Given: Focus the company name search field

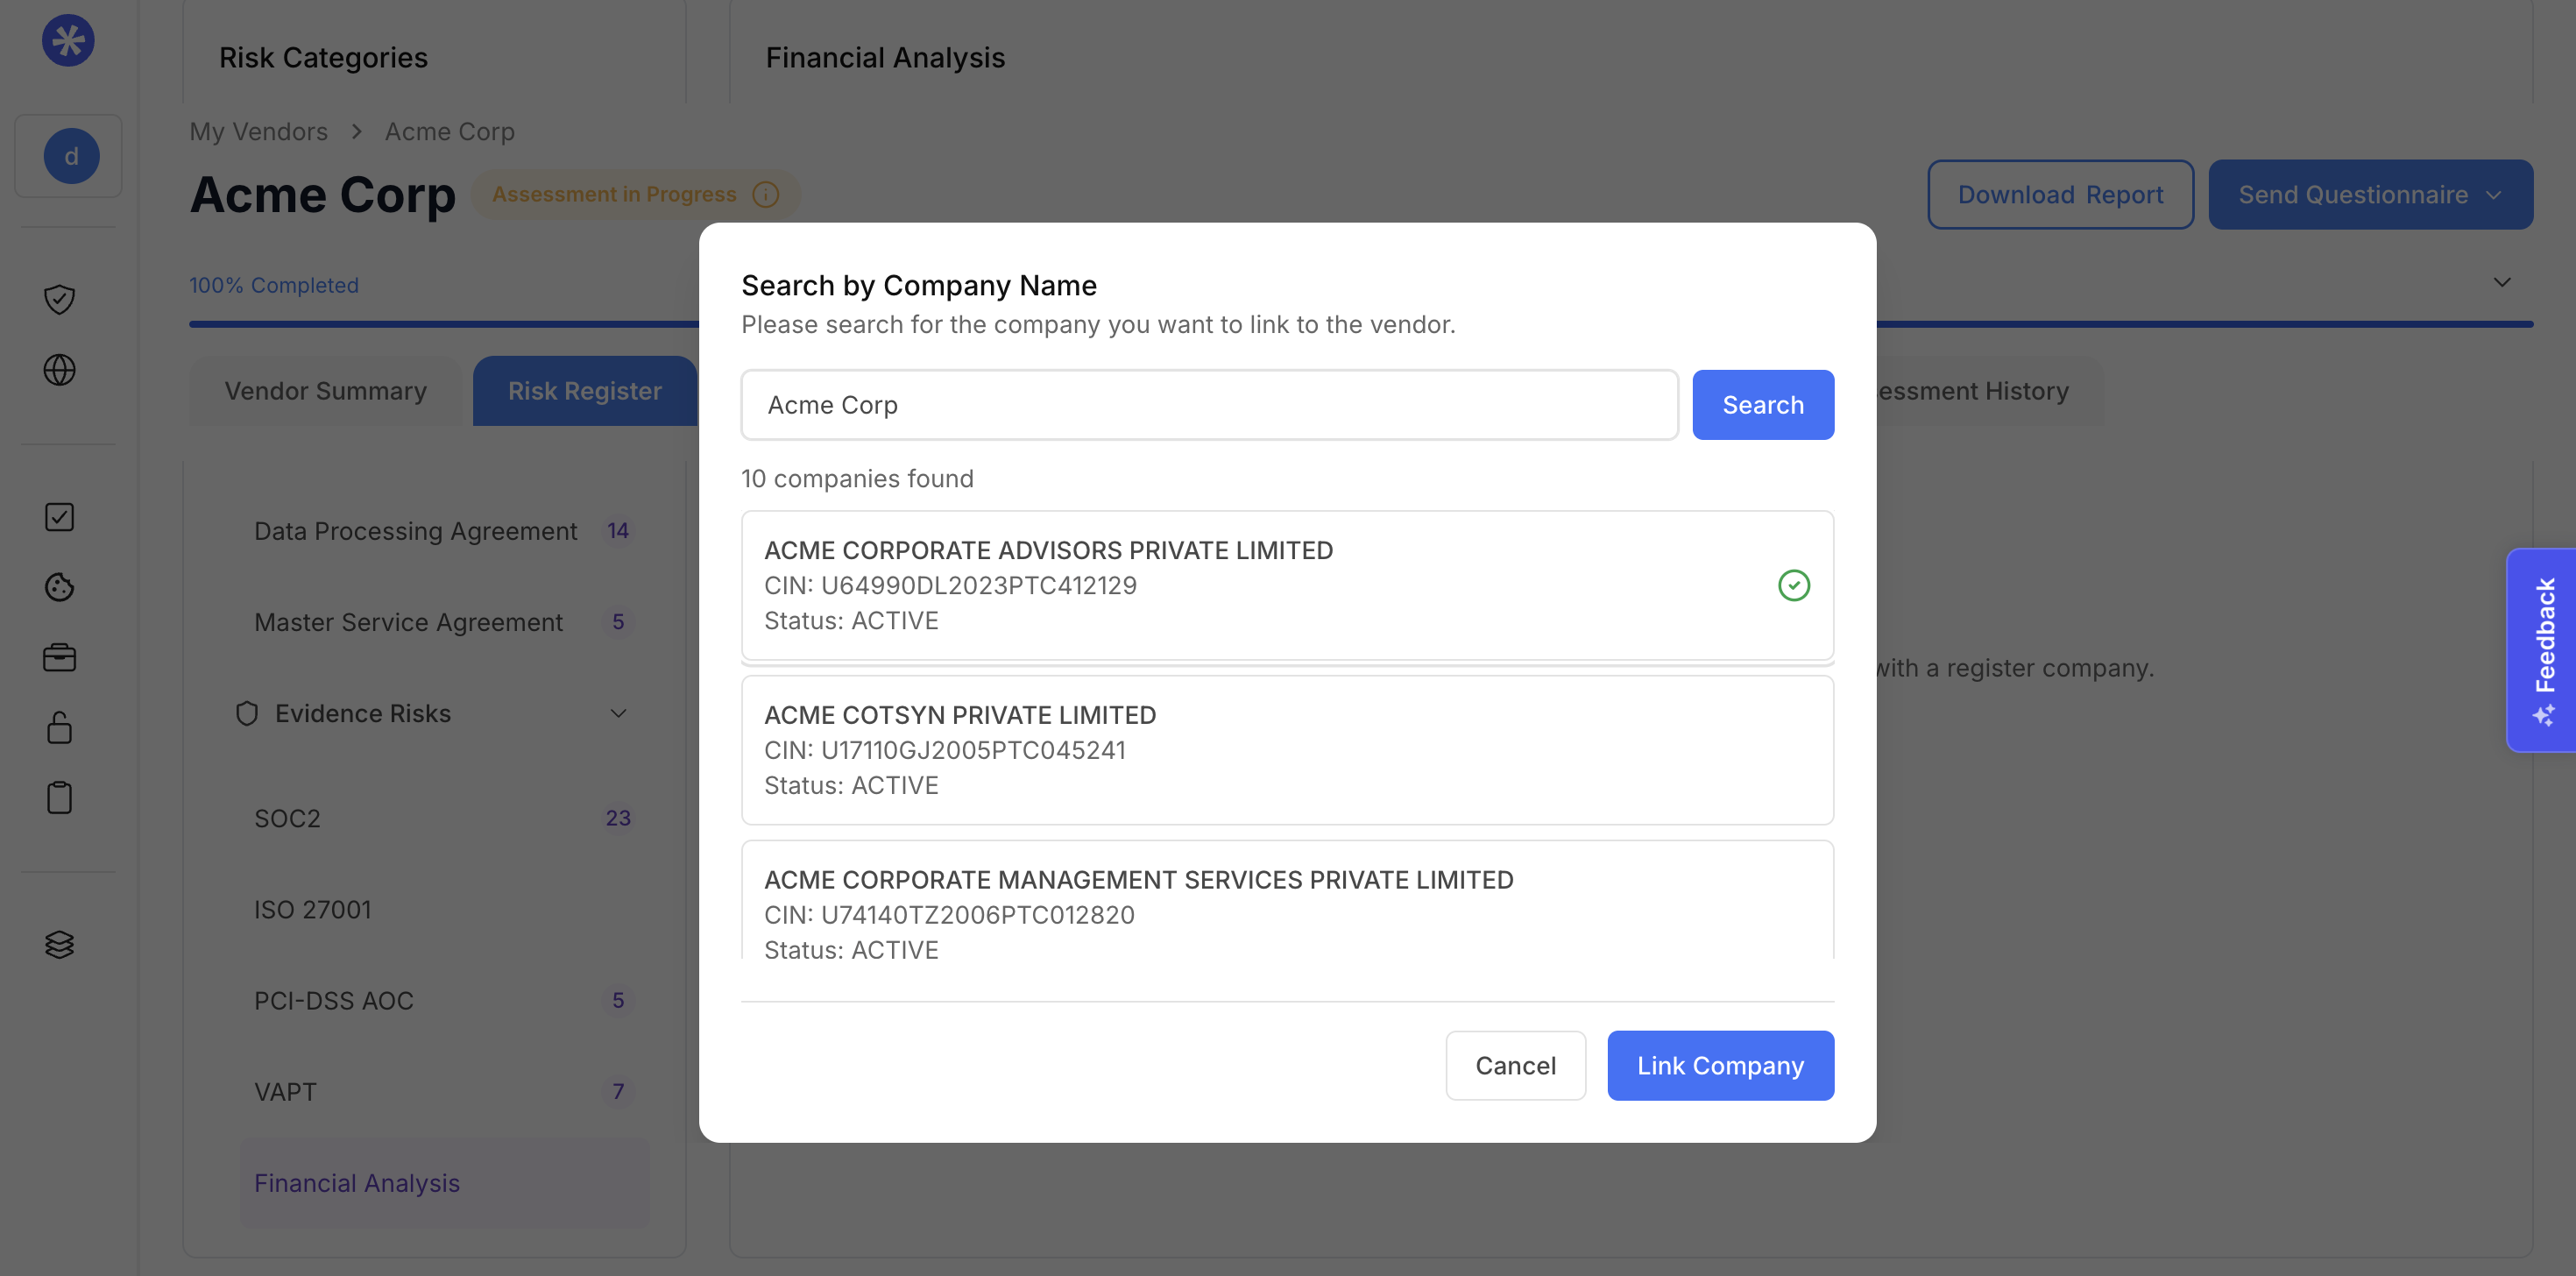Looking at the screenshot, I should [1209, 405].
